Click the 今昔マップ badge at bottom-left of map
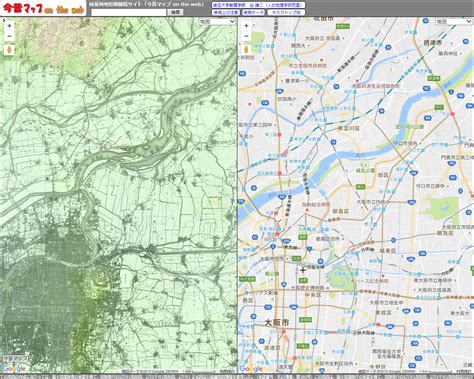The height and width of the screenshot is (379, 474). click(x=15, y=358)
